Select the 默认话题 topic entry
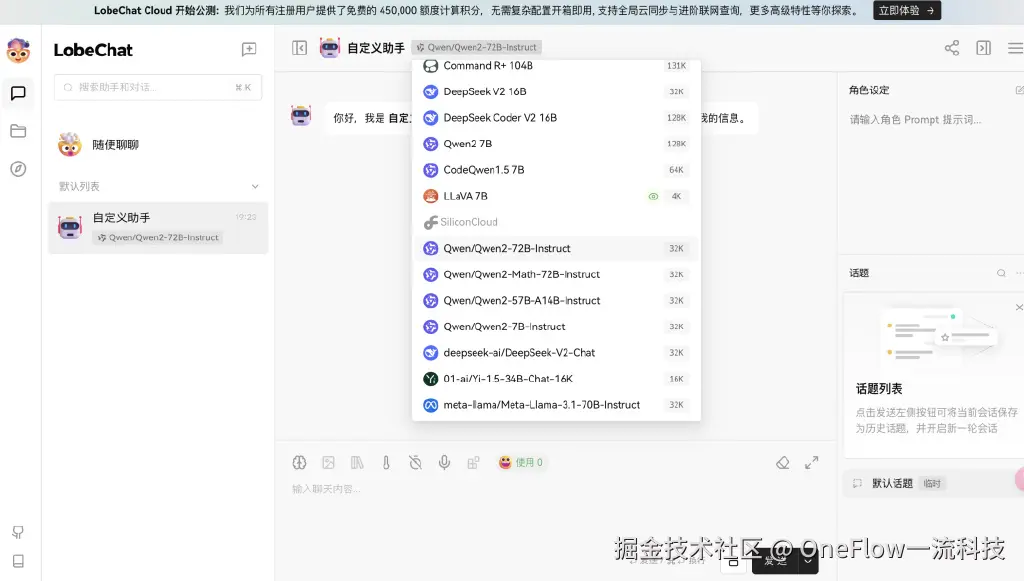 click(x=934, y=483)
